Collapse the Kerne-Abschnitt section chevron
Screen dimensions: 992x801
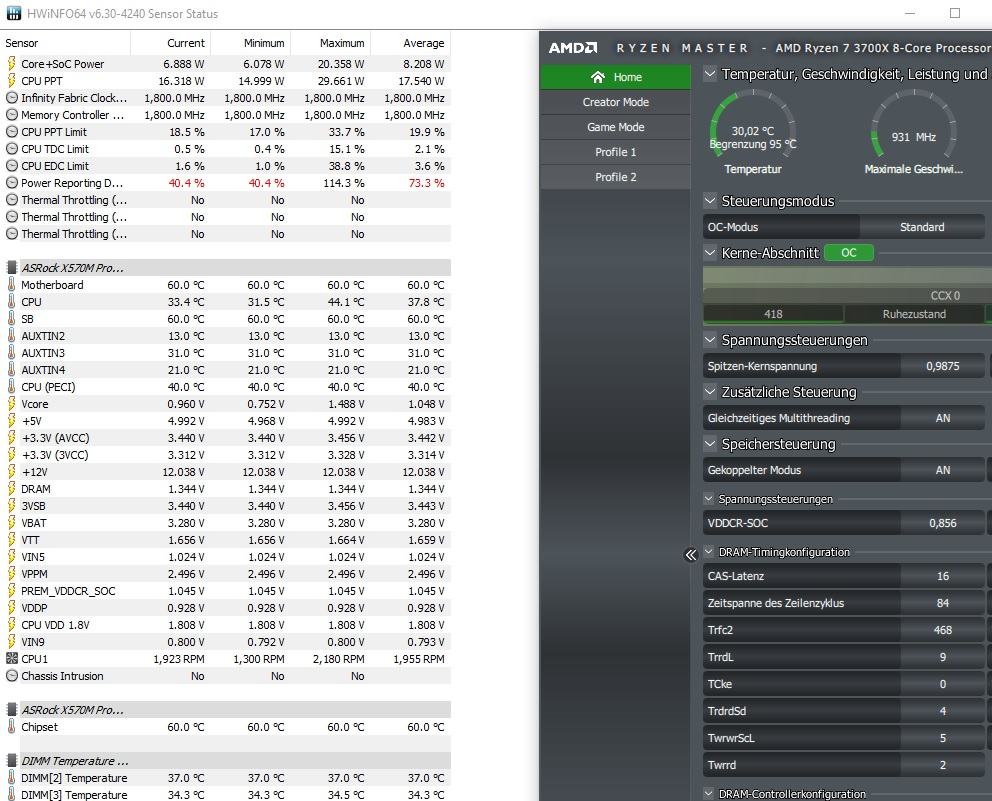pos(710,253)
